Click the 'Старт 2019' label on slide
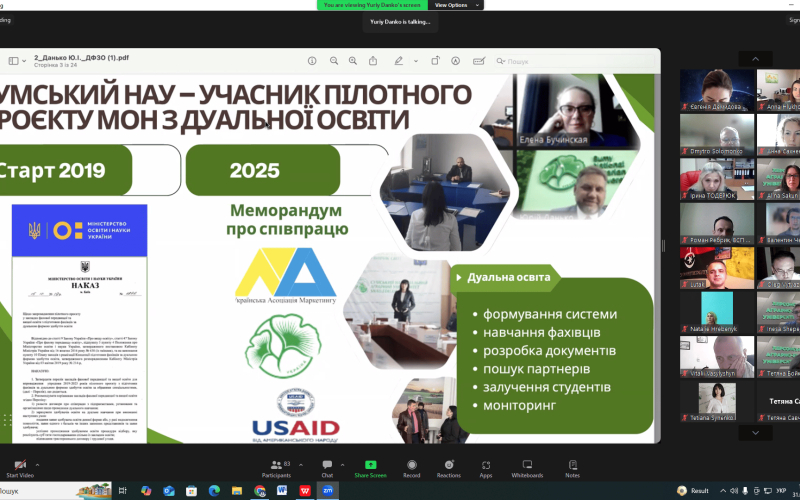Viewport: 800px width, 500px height. coord(52,170)
